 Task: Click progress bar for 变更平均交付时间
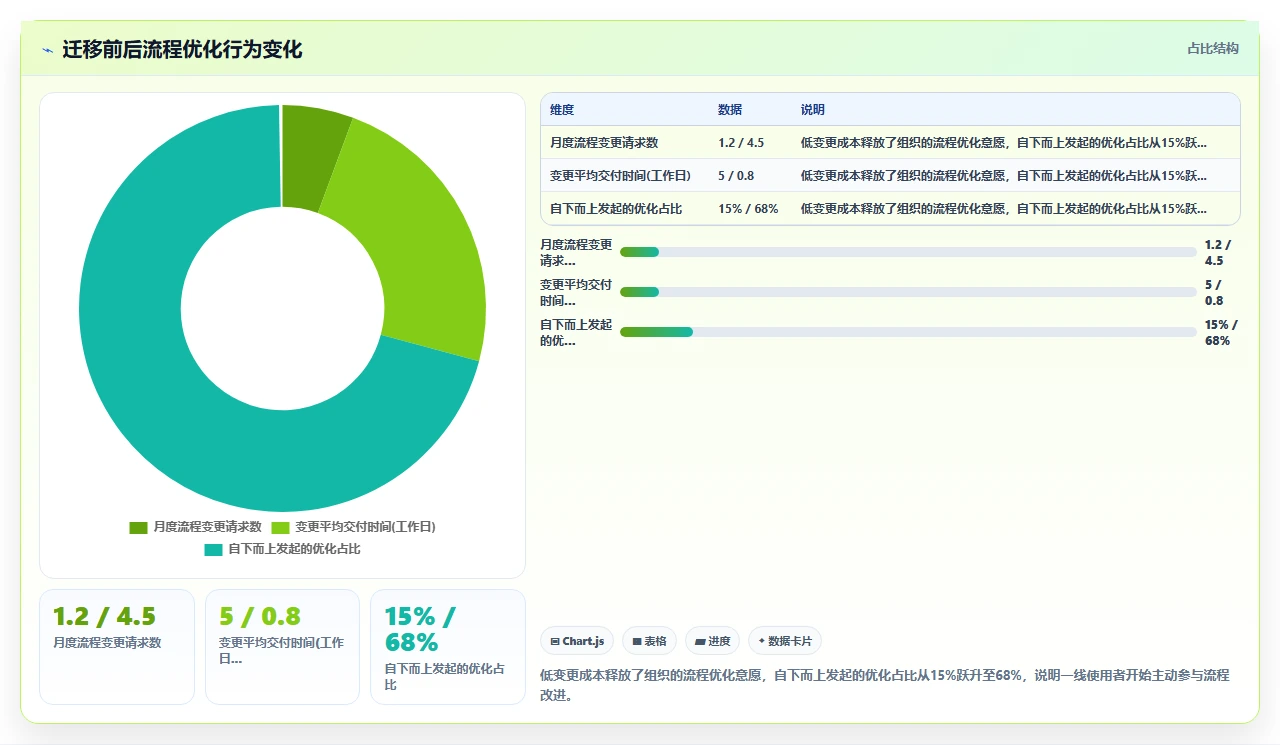coord(908,292)
